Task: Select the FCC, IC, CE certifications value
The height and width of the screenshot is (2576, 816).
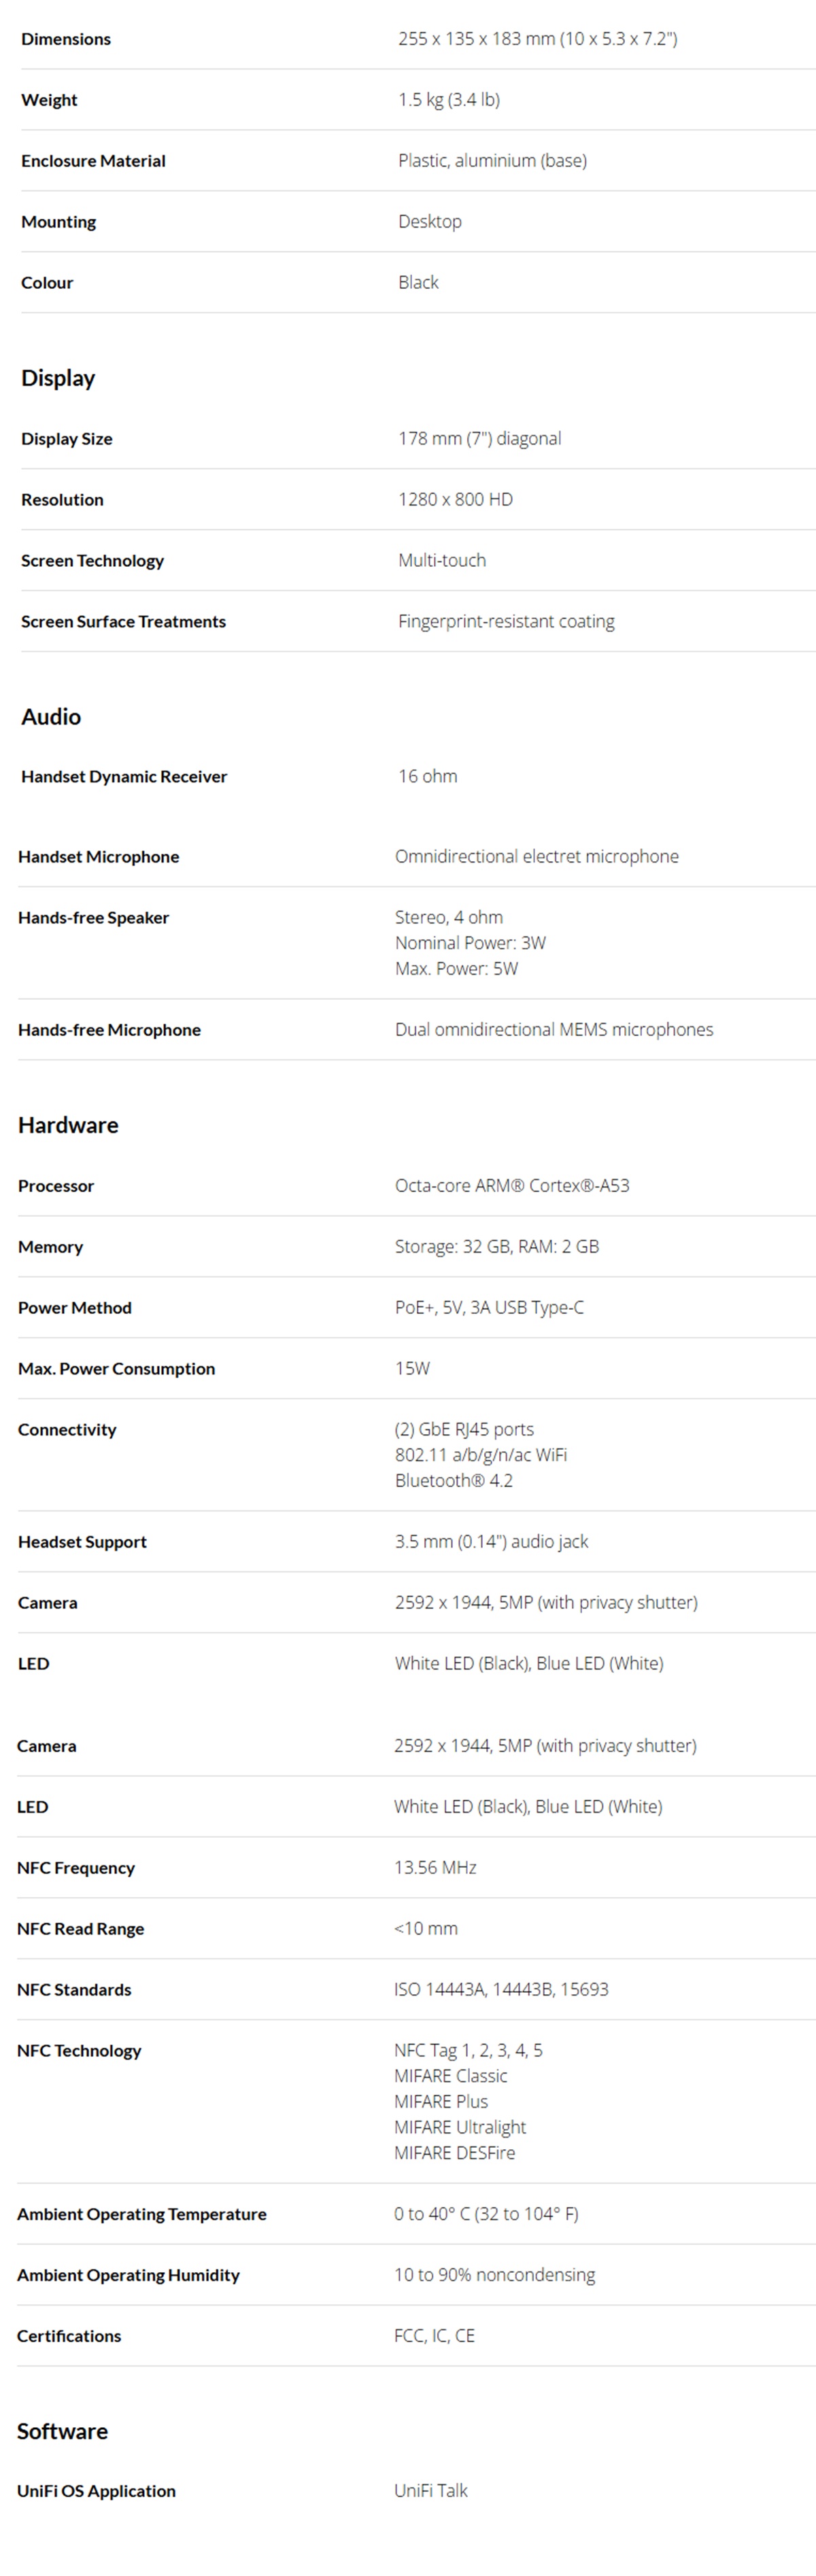Action: [434, 2336]
